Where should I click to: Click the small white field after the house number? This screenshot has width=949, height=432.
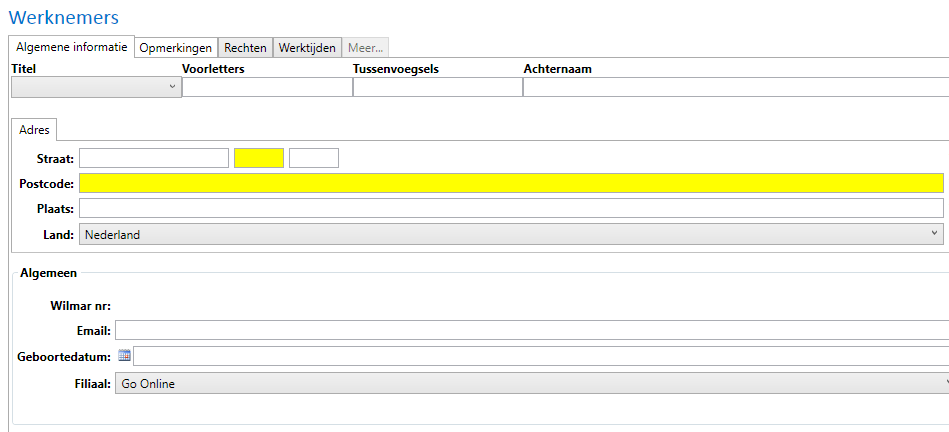click(x=314, y=158)
